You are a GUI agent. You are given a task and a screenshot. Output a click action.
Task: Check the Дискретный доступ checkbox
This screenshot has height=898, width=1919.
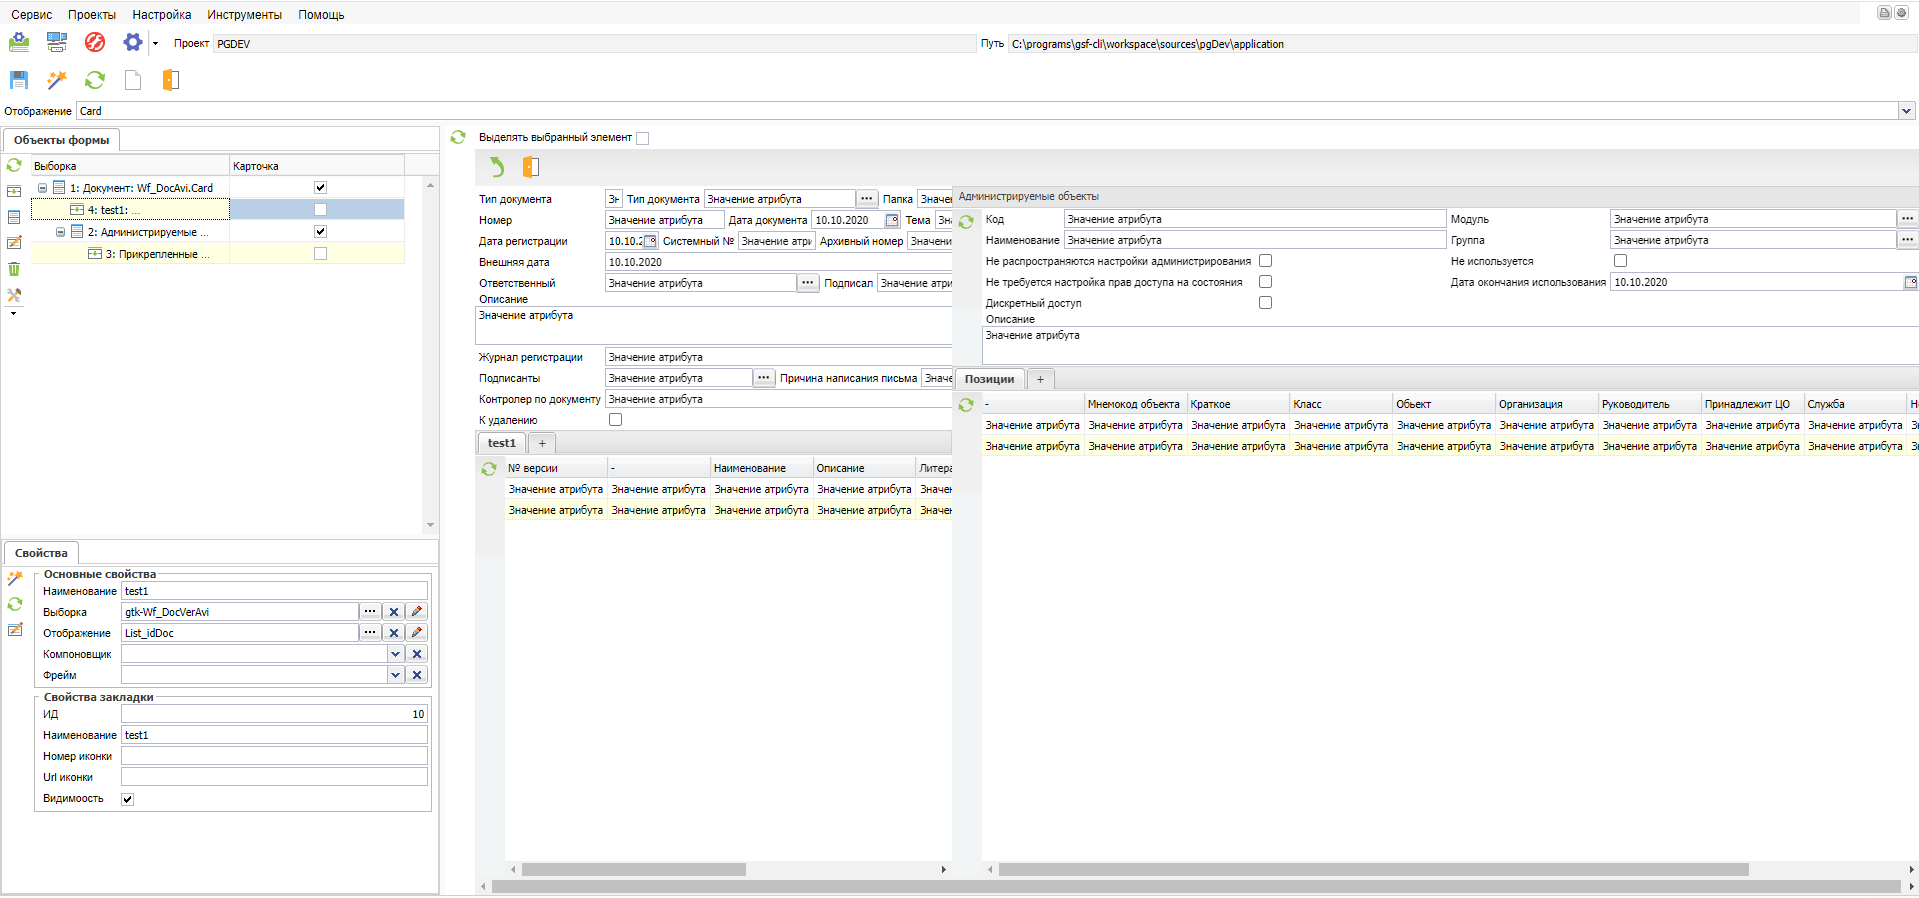pyautogui.click(x=1265, y=303)
